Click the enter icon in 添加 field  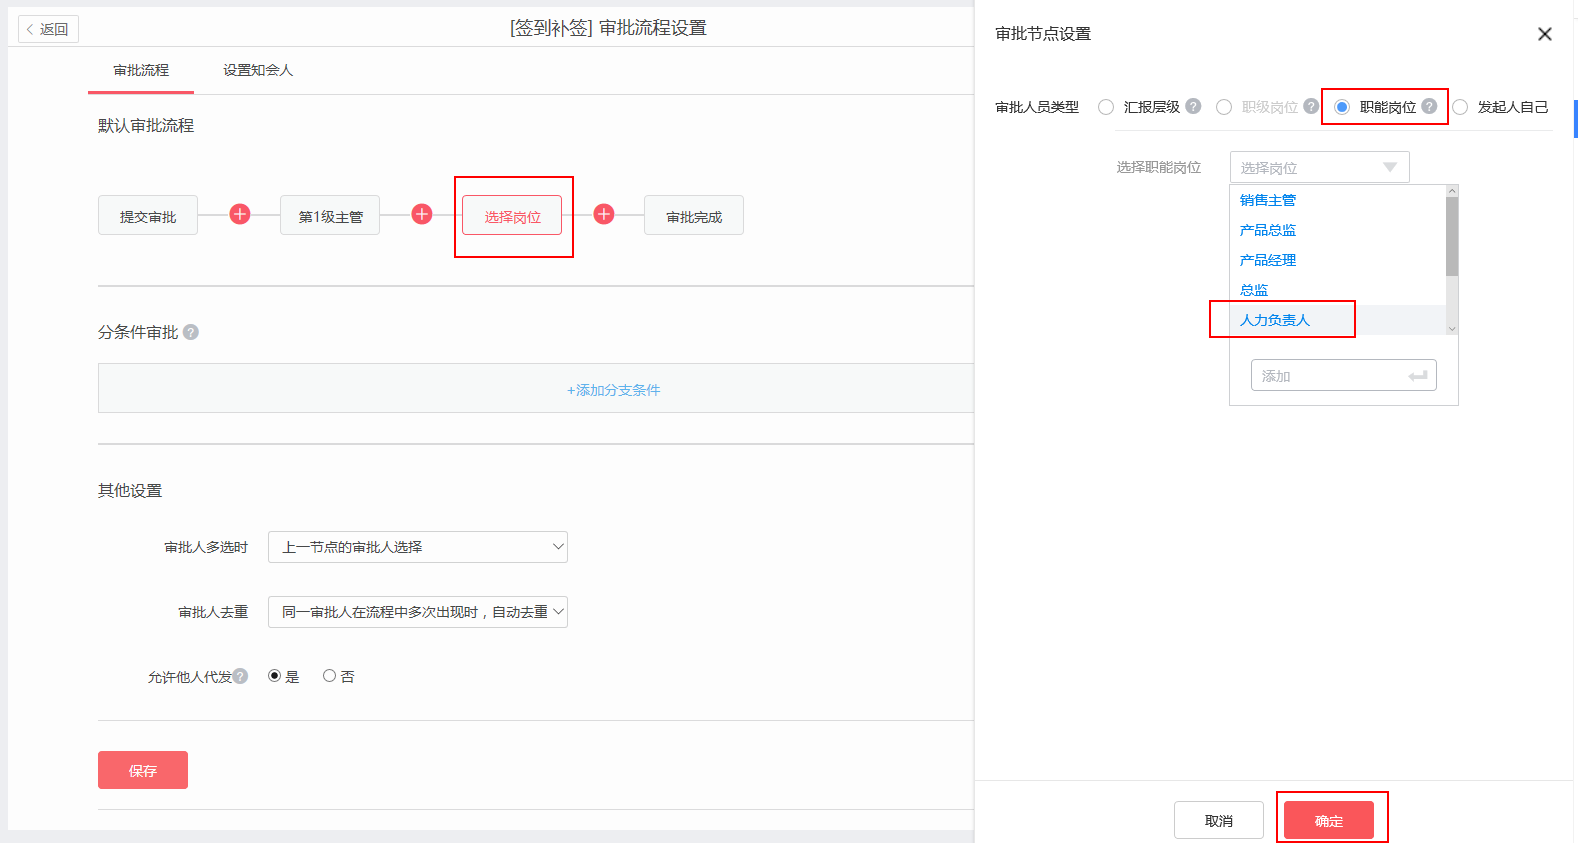point(1417,376)
